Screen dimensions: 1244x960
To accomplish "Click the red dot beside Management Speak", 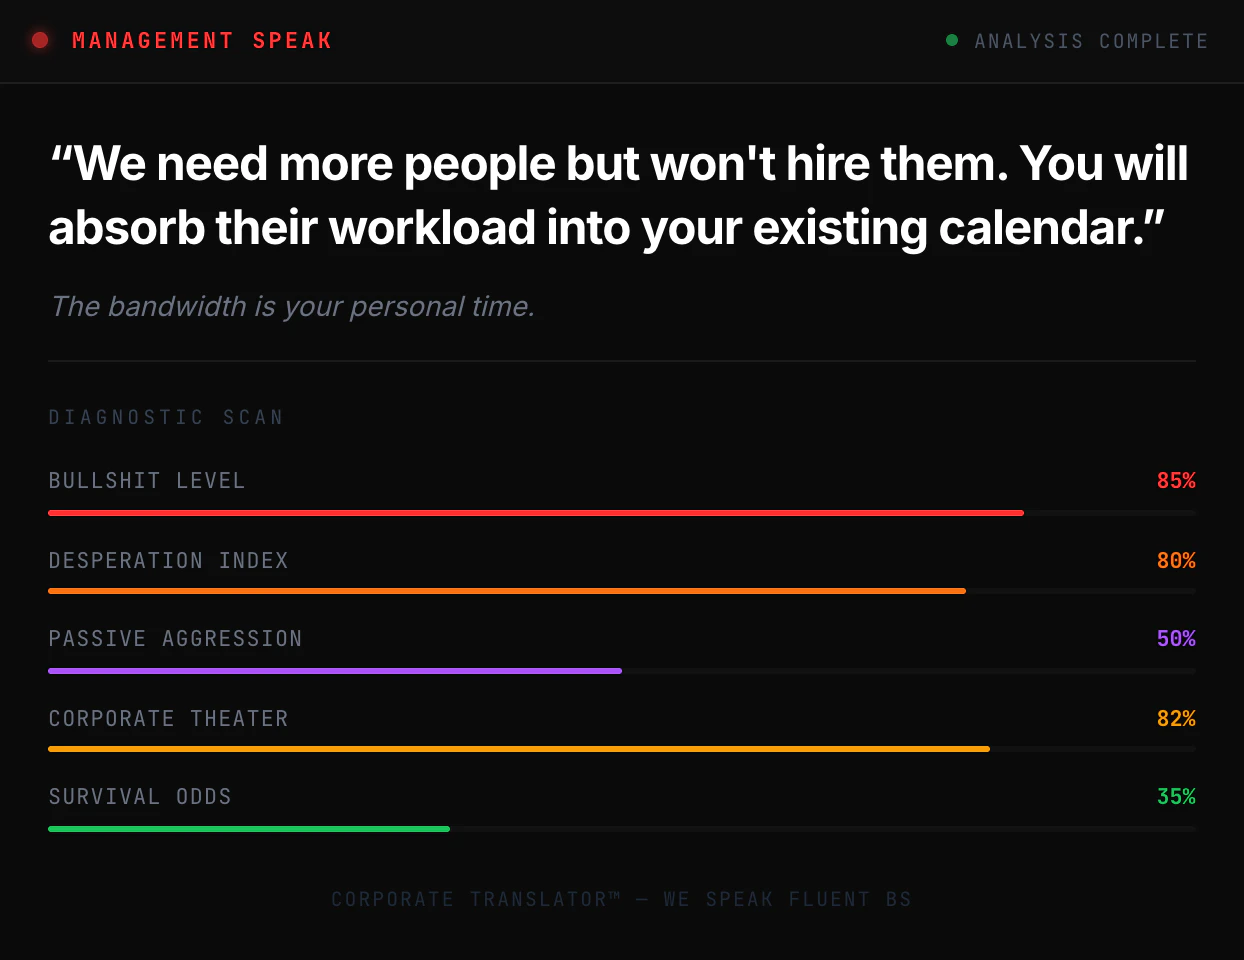I will coord(40,40).
